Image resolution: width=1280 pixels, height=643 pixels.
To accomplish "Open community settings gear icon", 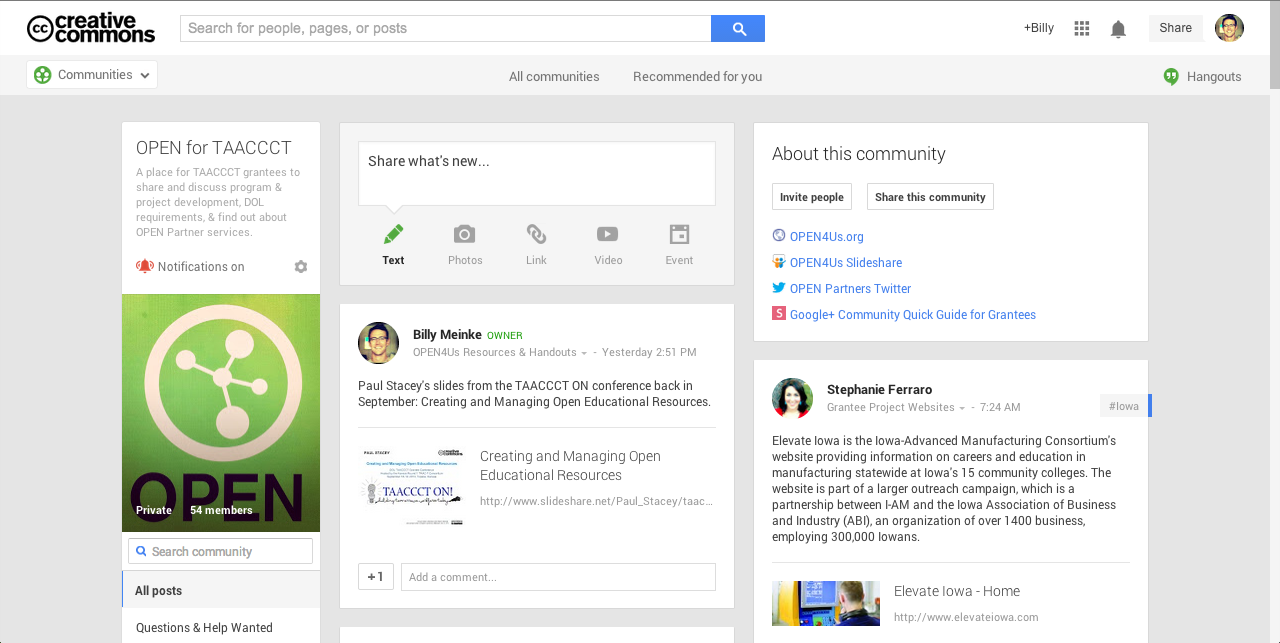I will [x=301, y=267].
